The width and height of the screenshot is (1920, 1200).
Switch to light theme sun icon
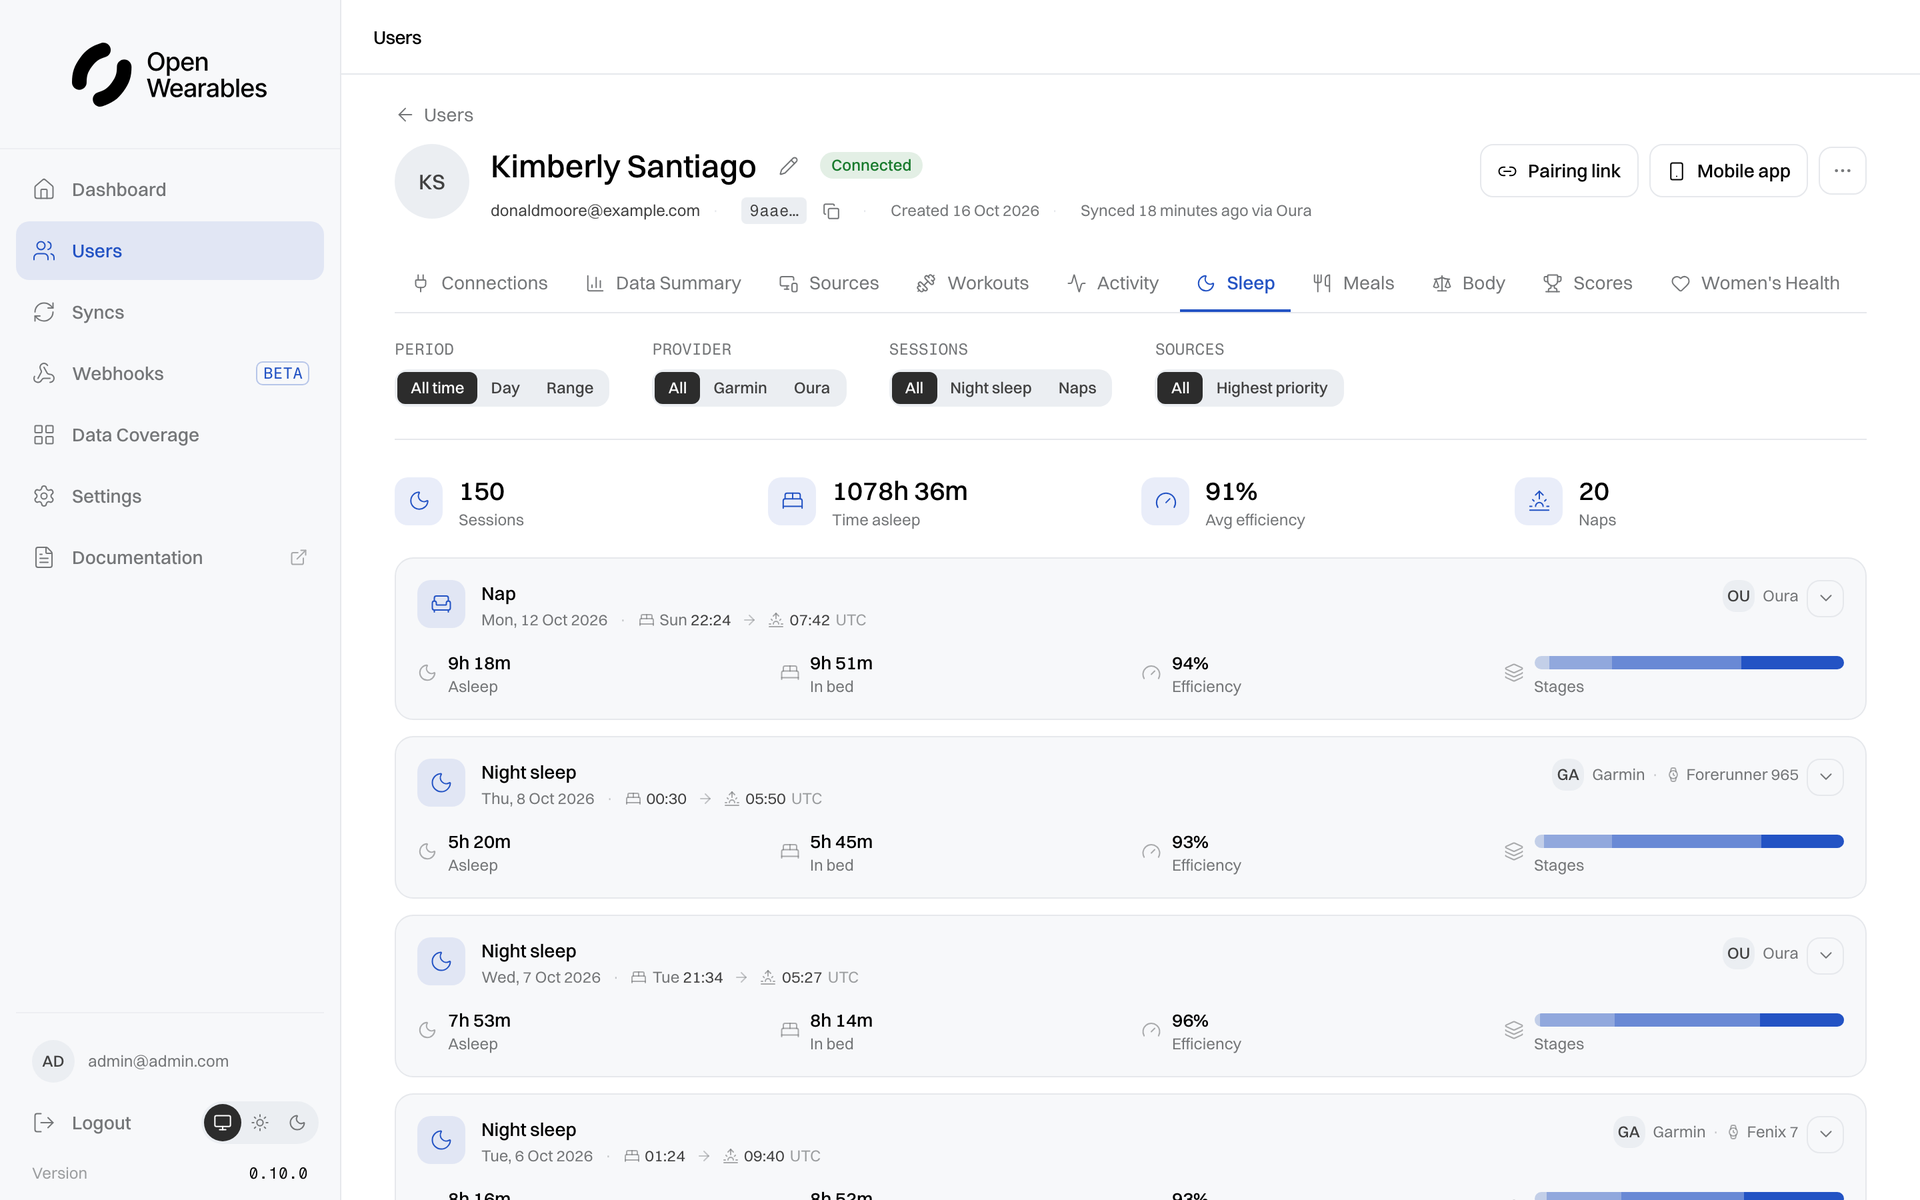click(x=260, y=1123)
